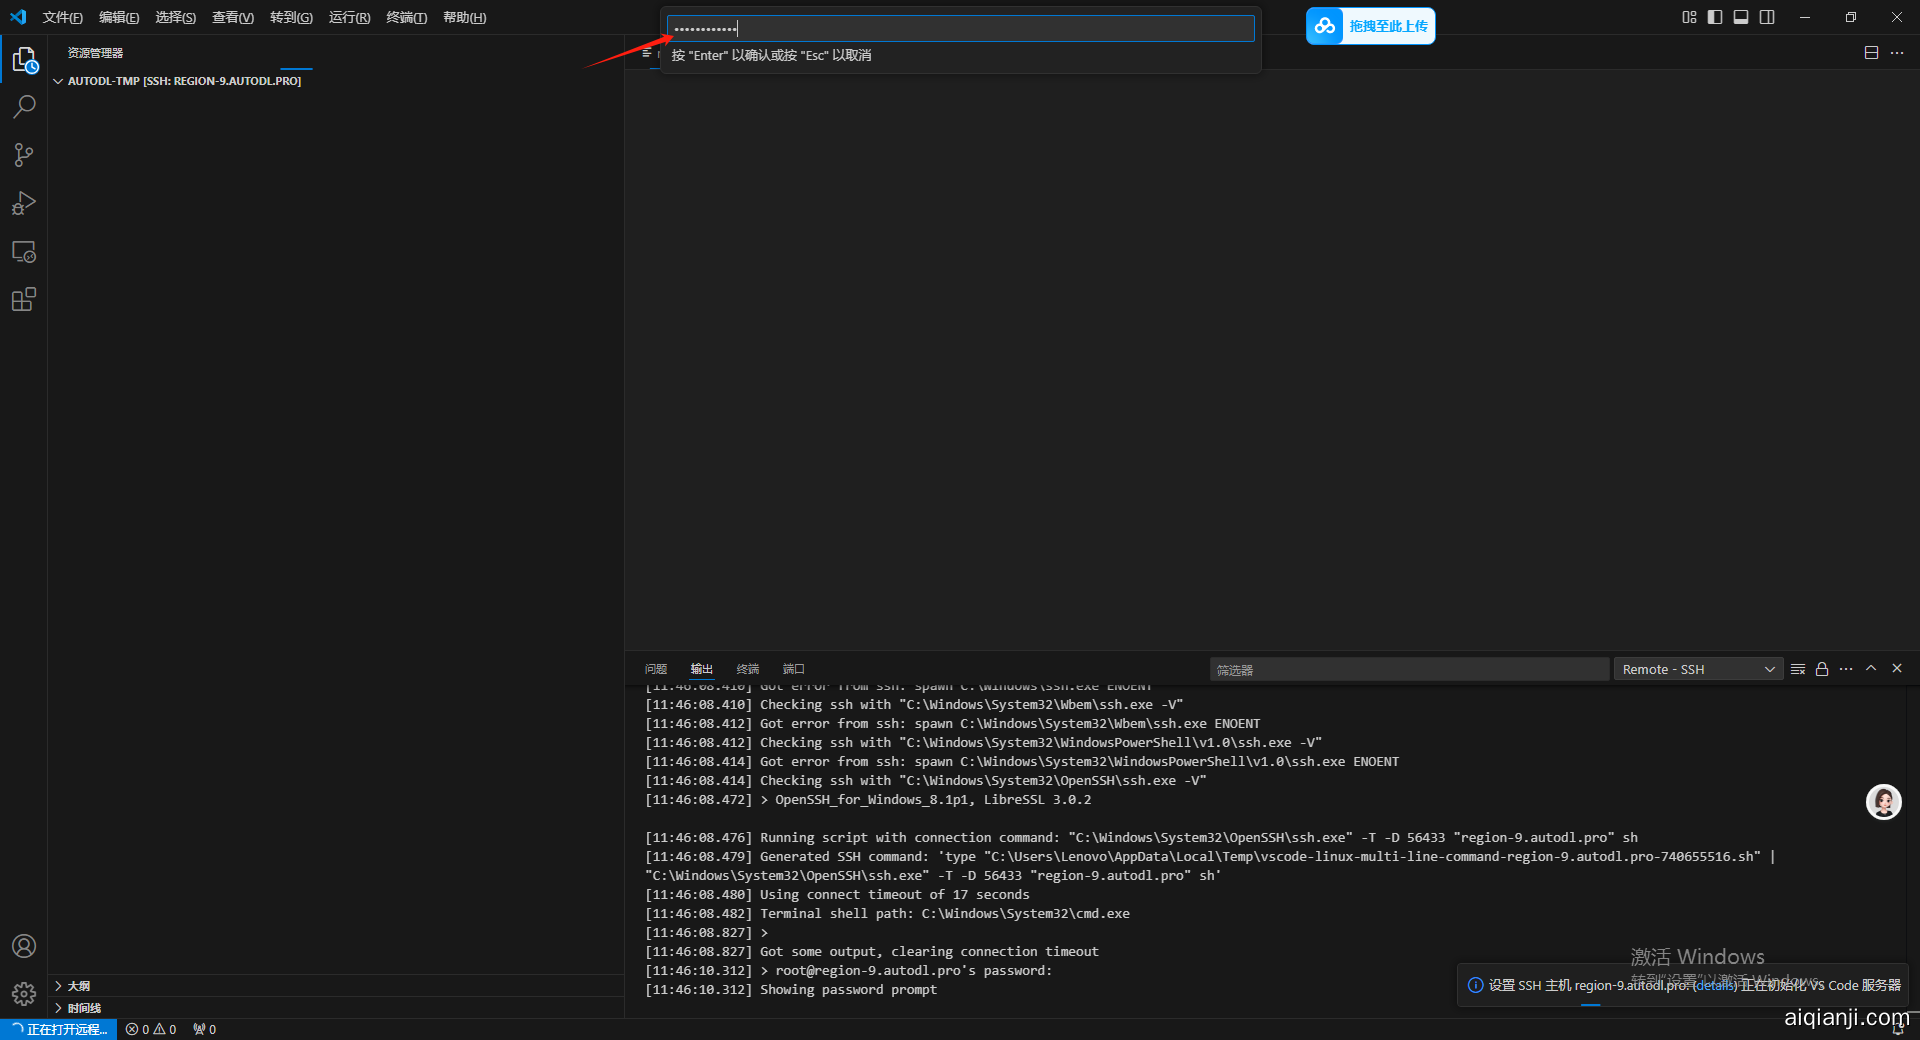
Task: Open the Manage settings gear
Action: point(24,993)
